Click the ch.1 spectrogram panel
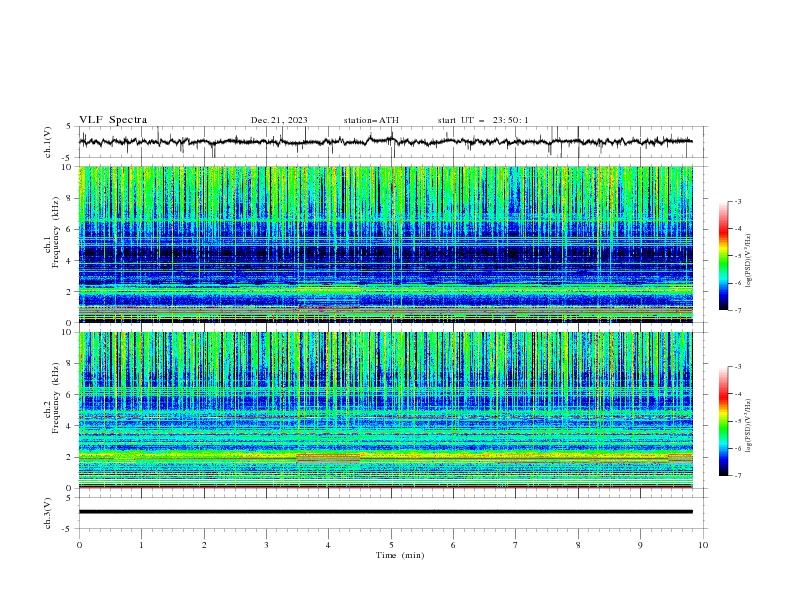The height and width of the screenshot is (612, 792). pyautogui.click(x=386, y=244)
